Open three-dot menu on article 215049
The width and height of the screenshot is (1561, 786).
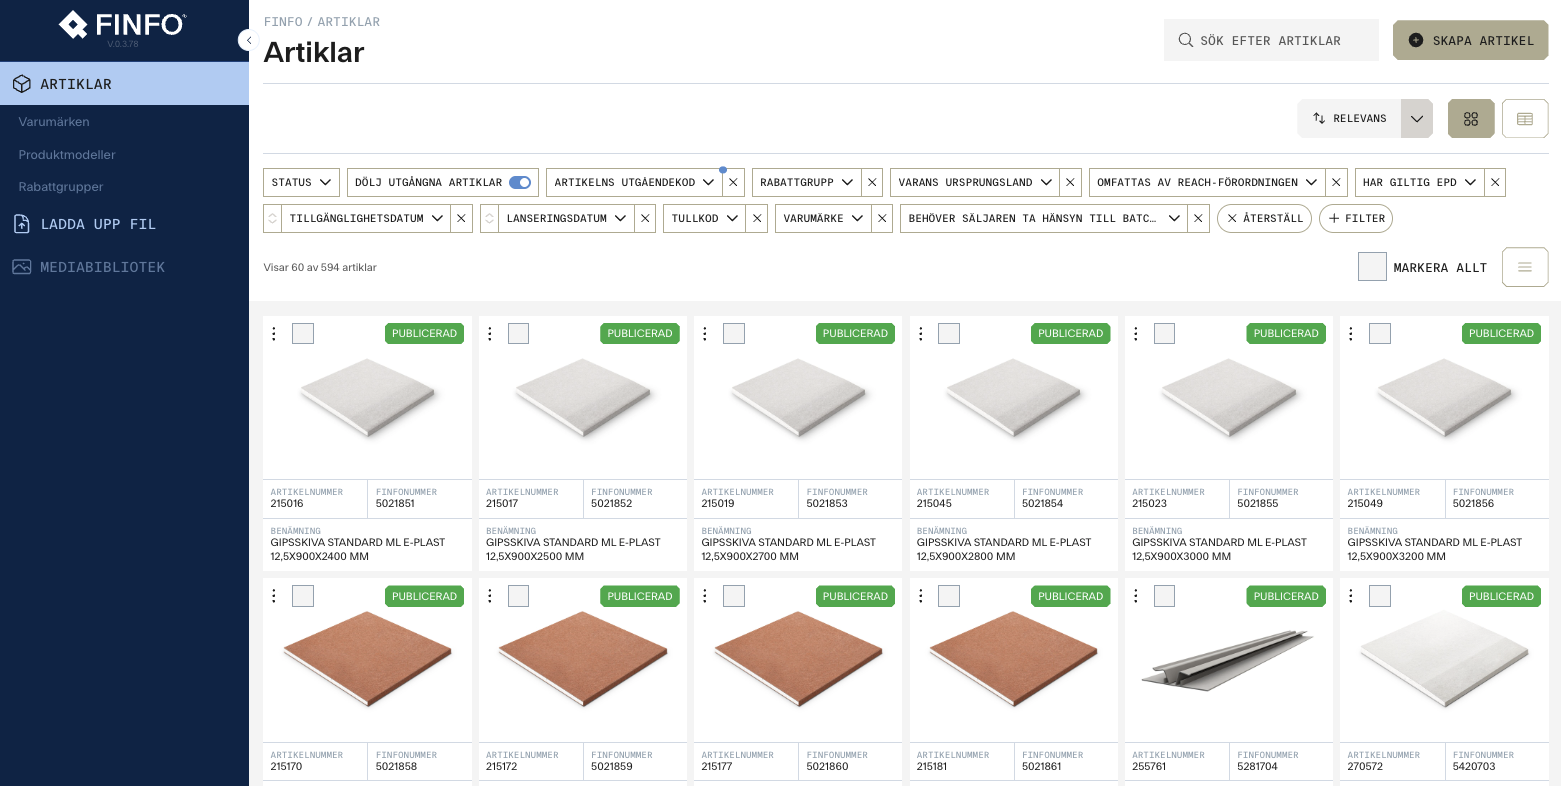(1351, 333)
